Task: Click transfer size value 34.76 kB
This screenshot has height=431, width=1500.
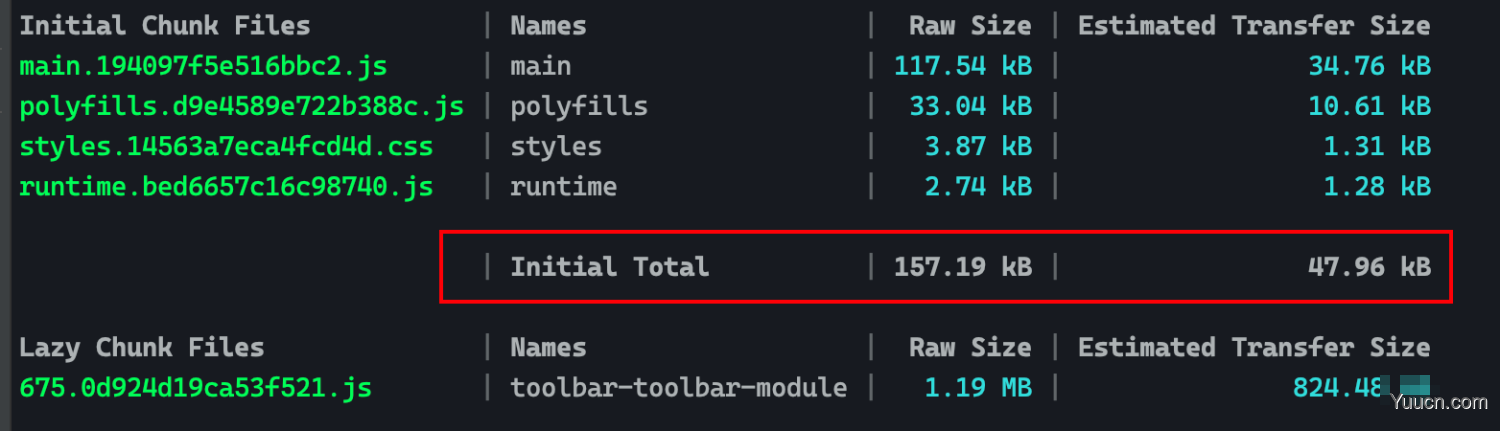Action: coord(1370,67)
